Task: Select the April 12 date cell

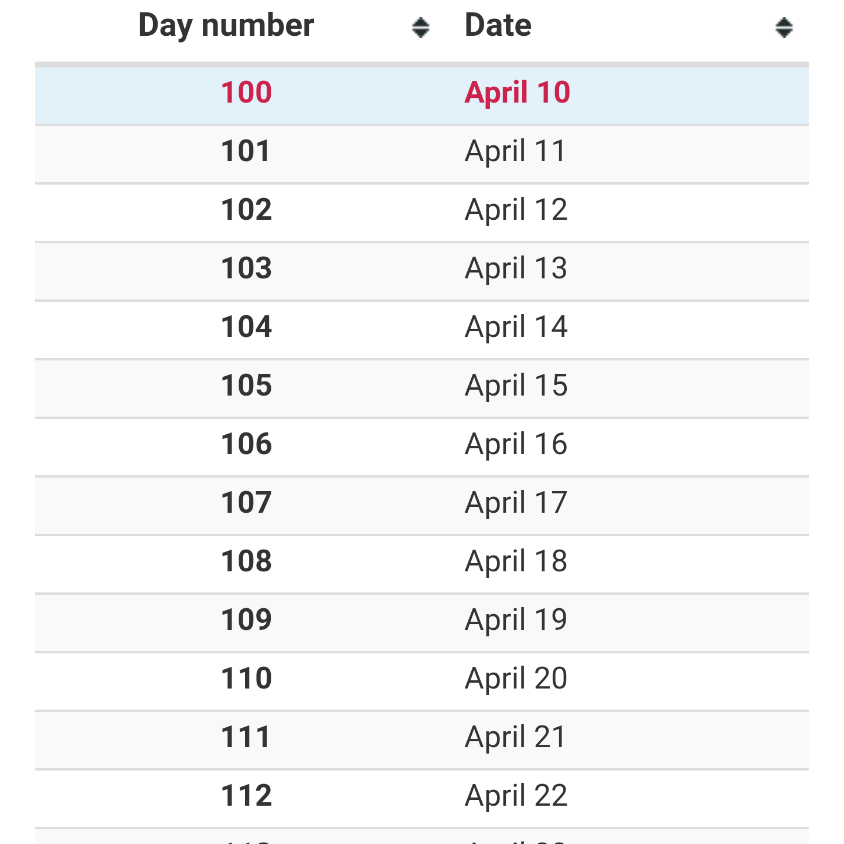Action: pyautogui.click(x=516, y=210)
